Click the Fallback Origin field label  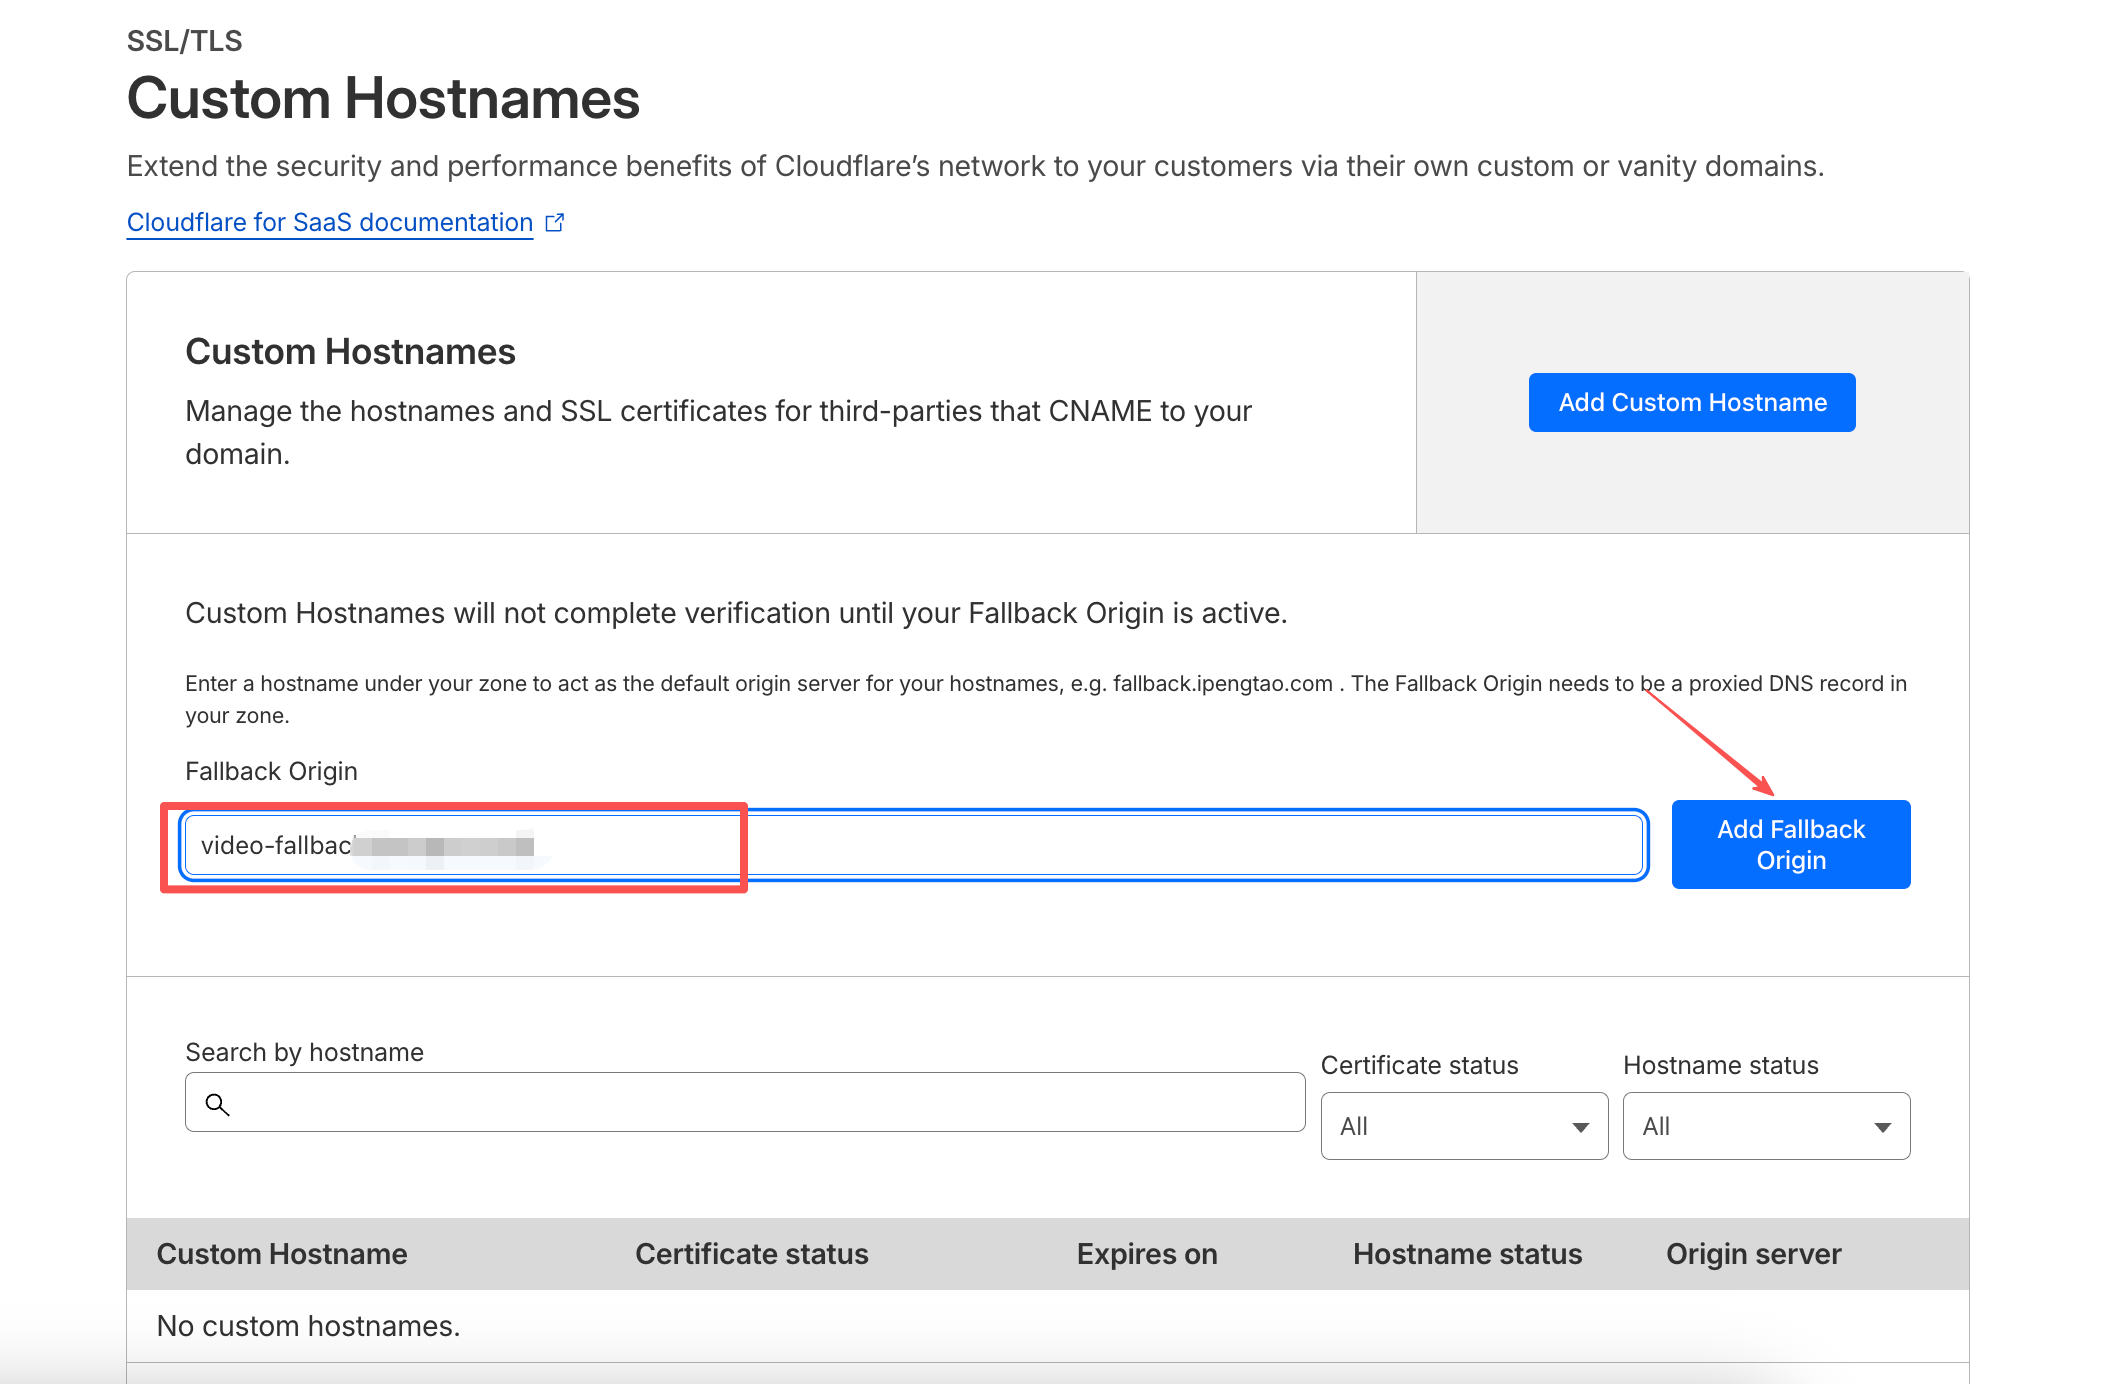(271, 771)
